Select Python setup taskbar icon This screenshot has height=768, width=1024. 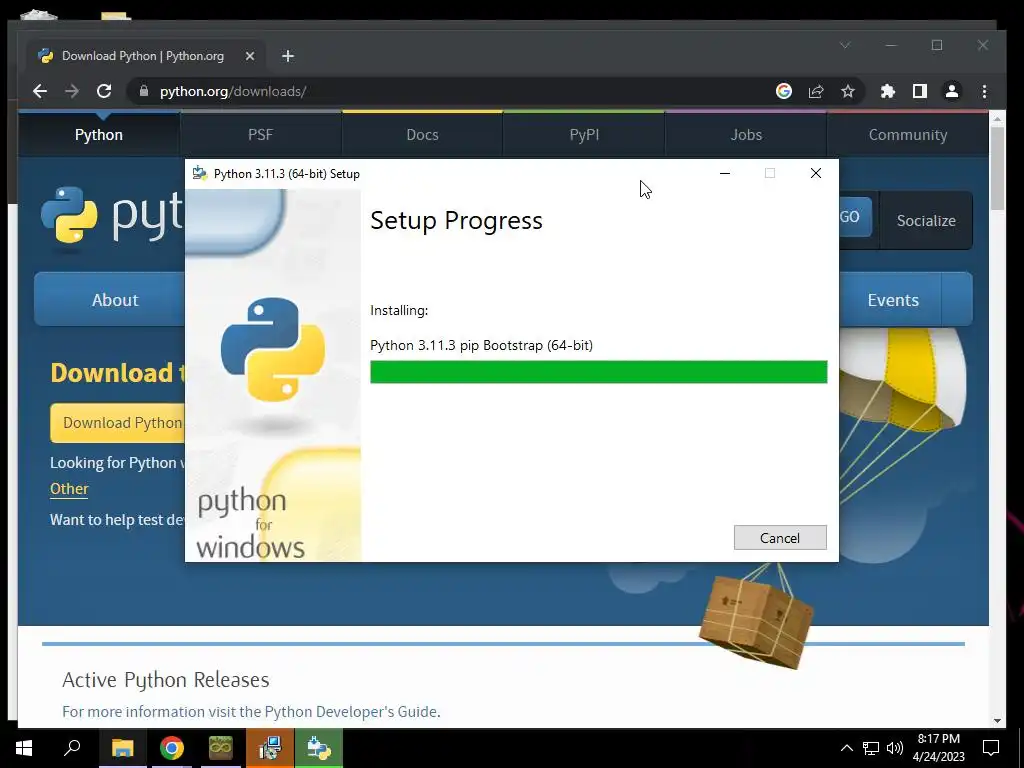click(x=319, y=748)
